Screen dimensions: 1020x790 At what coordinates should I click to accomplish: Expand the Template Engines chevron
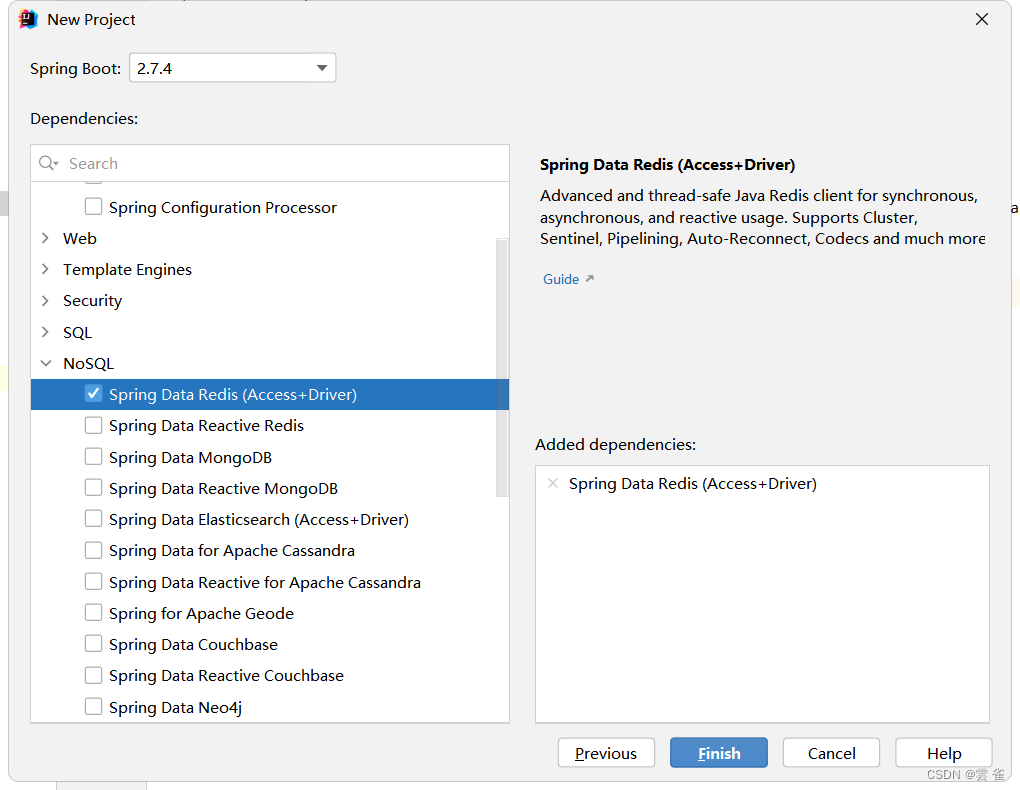pos(45,269)
